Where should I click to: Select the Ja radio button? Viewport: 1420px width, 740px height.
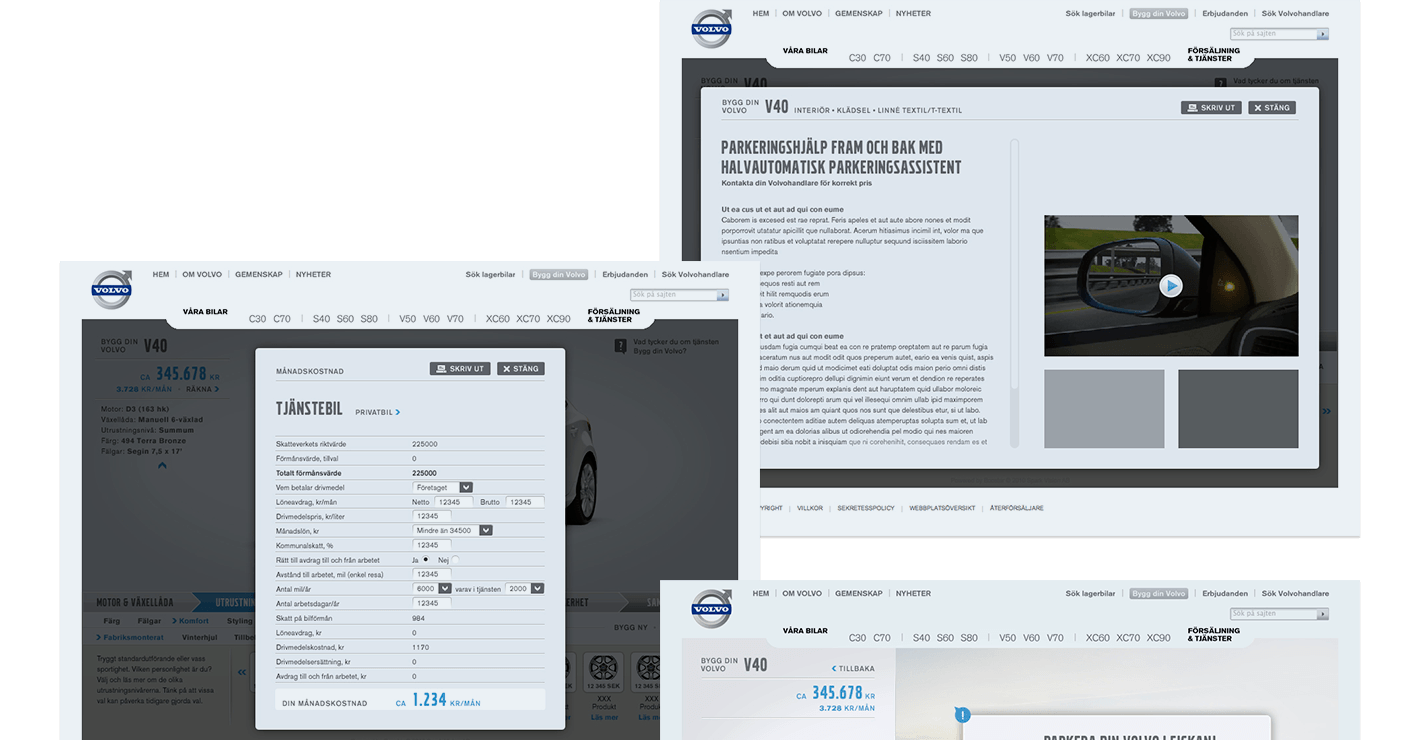[425, 560]
